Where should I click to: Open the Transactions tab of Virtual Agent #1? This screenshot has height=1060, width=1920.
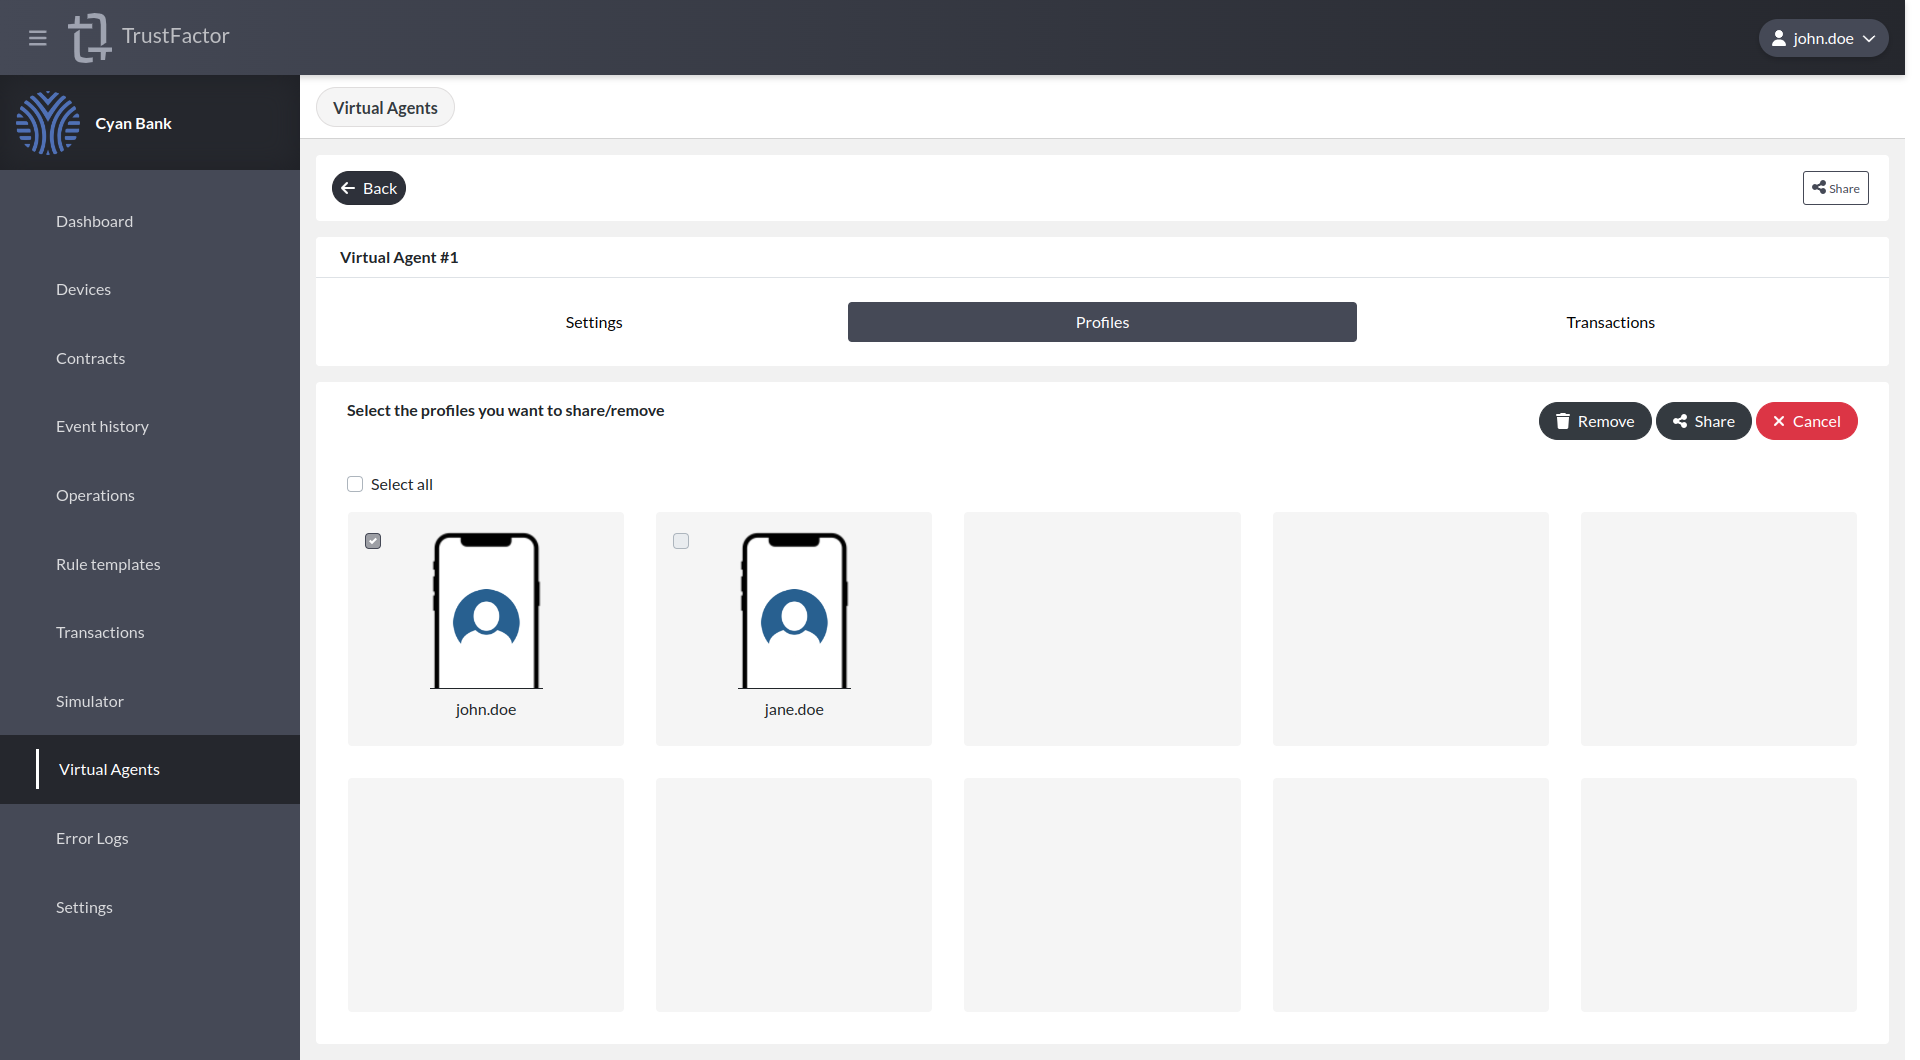point(1609,322)
